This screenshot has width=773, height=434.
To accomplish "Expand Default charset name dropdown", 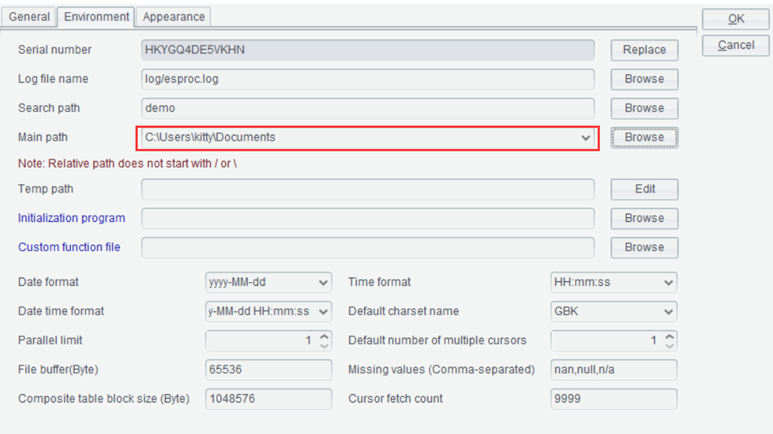I will [668, 312].
